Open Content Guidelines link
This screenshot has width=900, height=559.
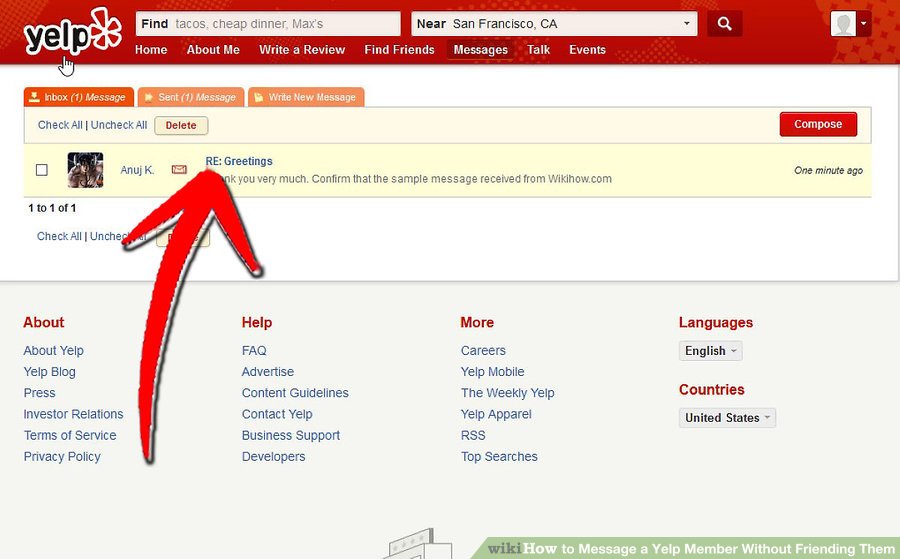295,393
